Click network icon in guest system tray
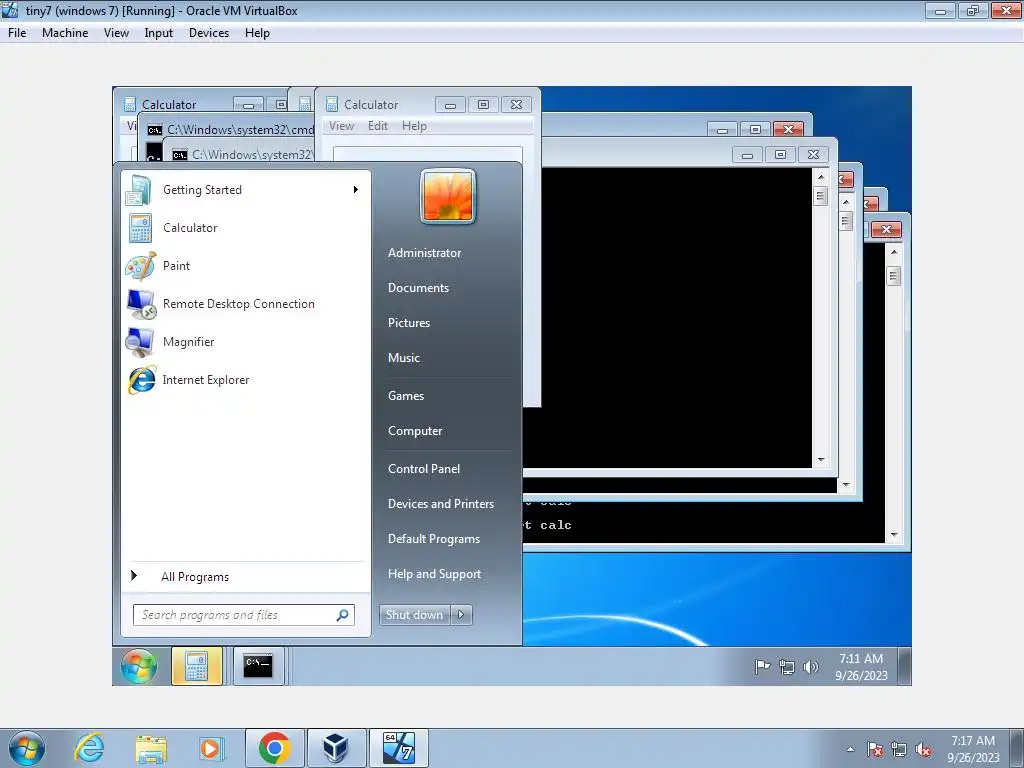The width and height of the screenshot is (1024, 768). (x=787, y=667)
